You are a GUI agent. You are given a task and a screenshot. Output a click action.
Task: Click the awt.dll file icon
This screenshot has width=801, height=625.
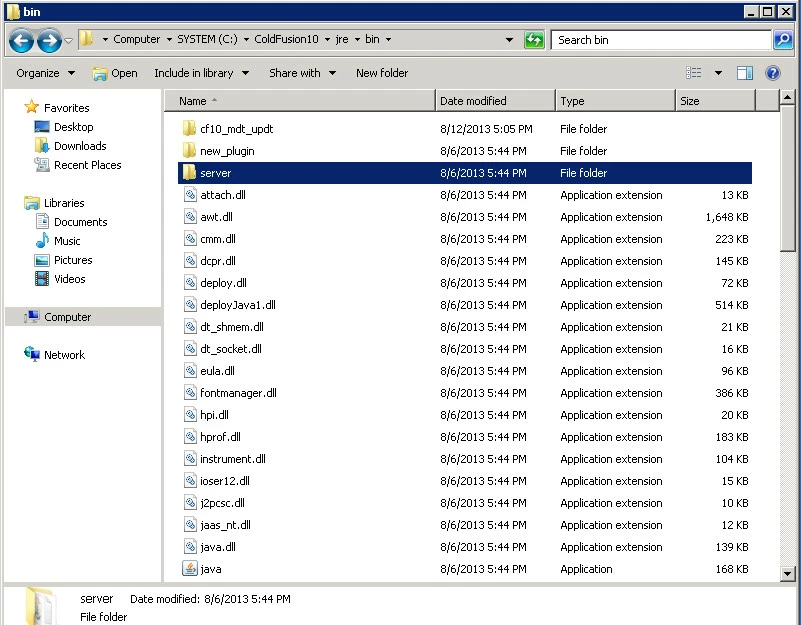190,217
